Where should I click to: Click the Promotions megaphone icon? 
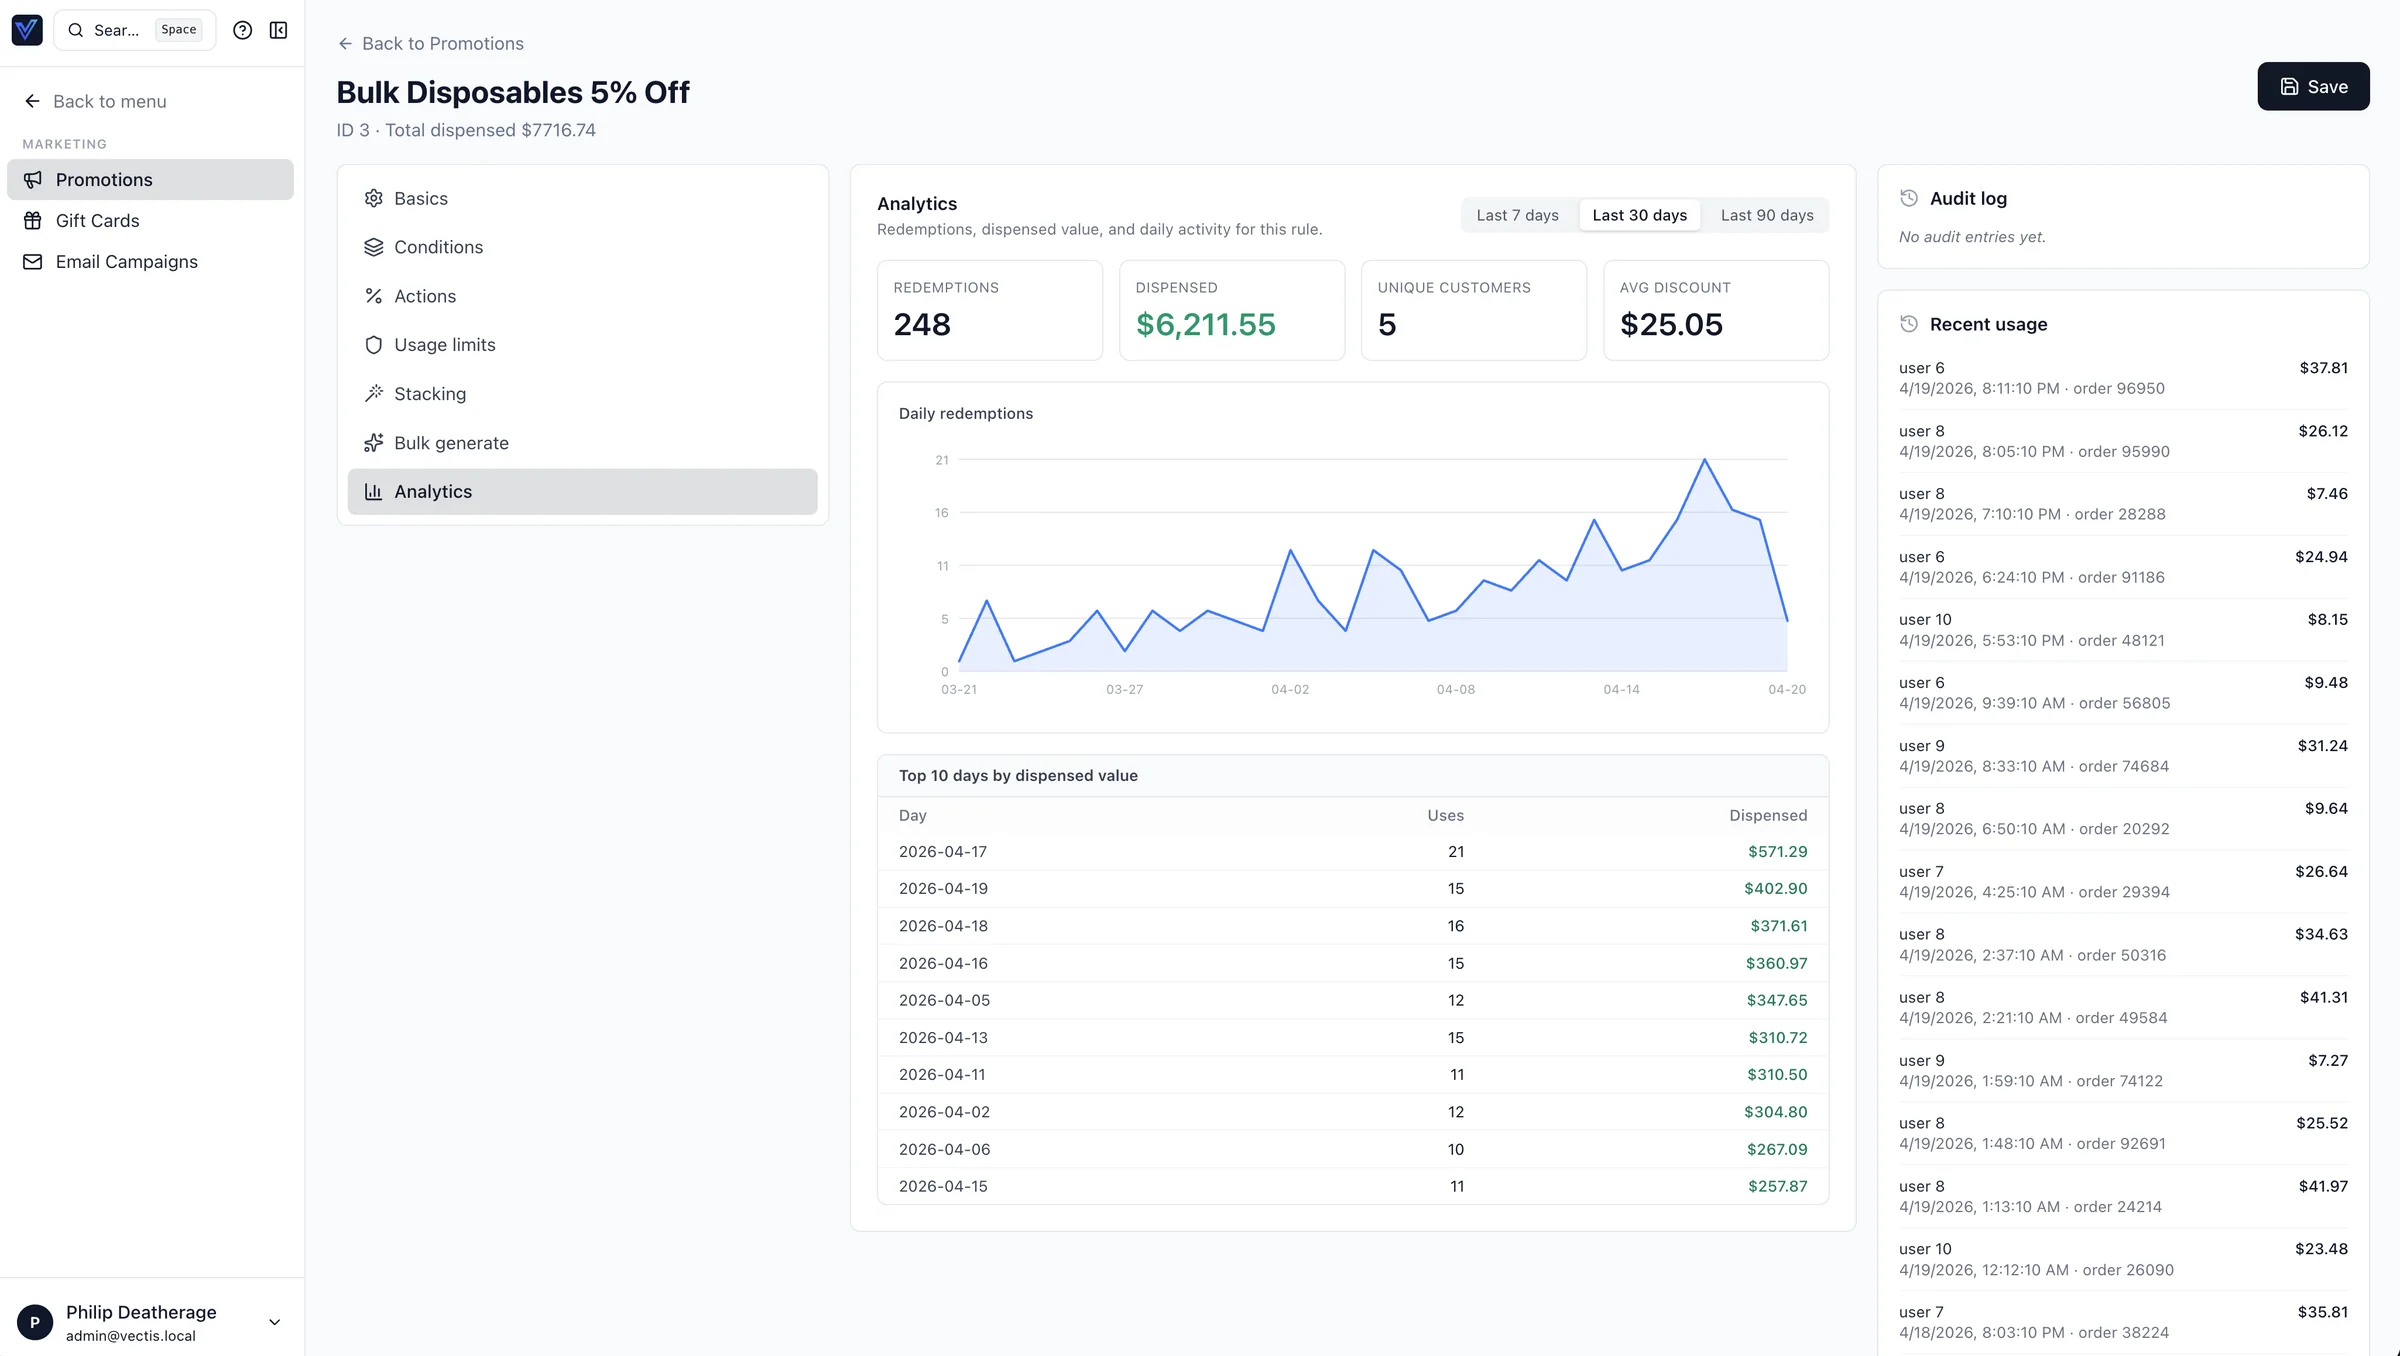[x=32, y=179]
